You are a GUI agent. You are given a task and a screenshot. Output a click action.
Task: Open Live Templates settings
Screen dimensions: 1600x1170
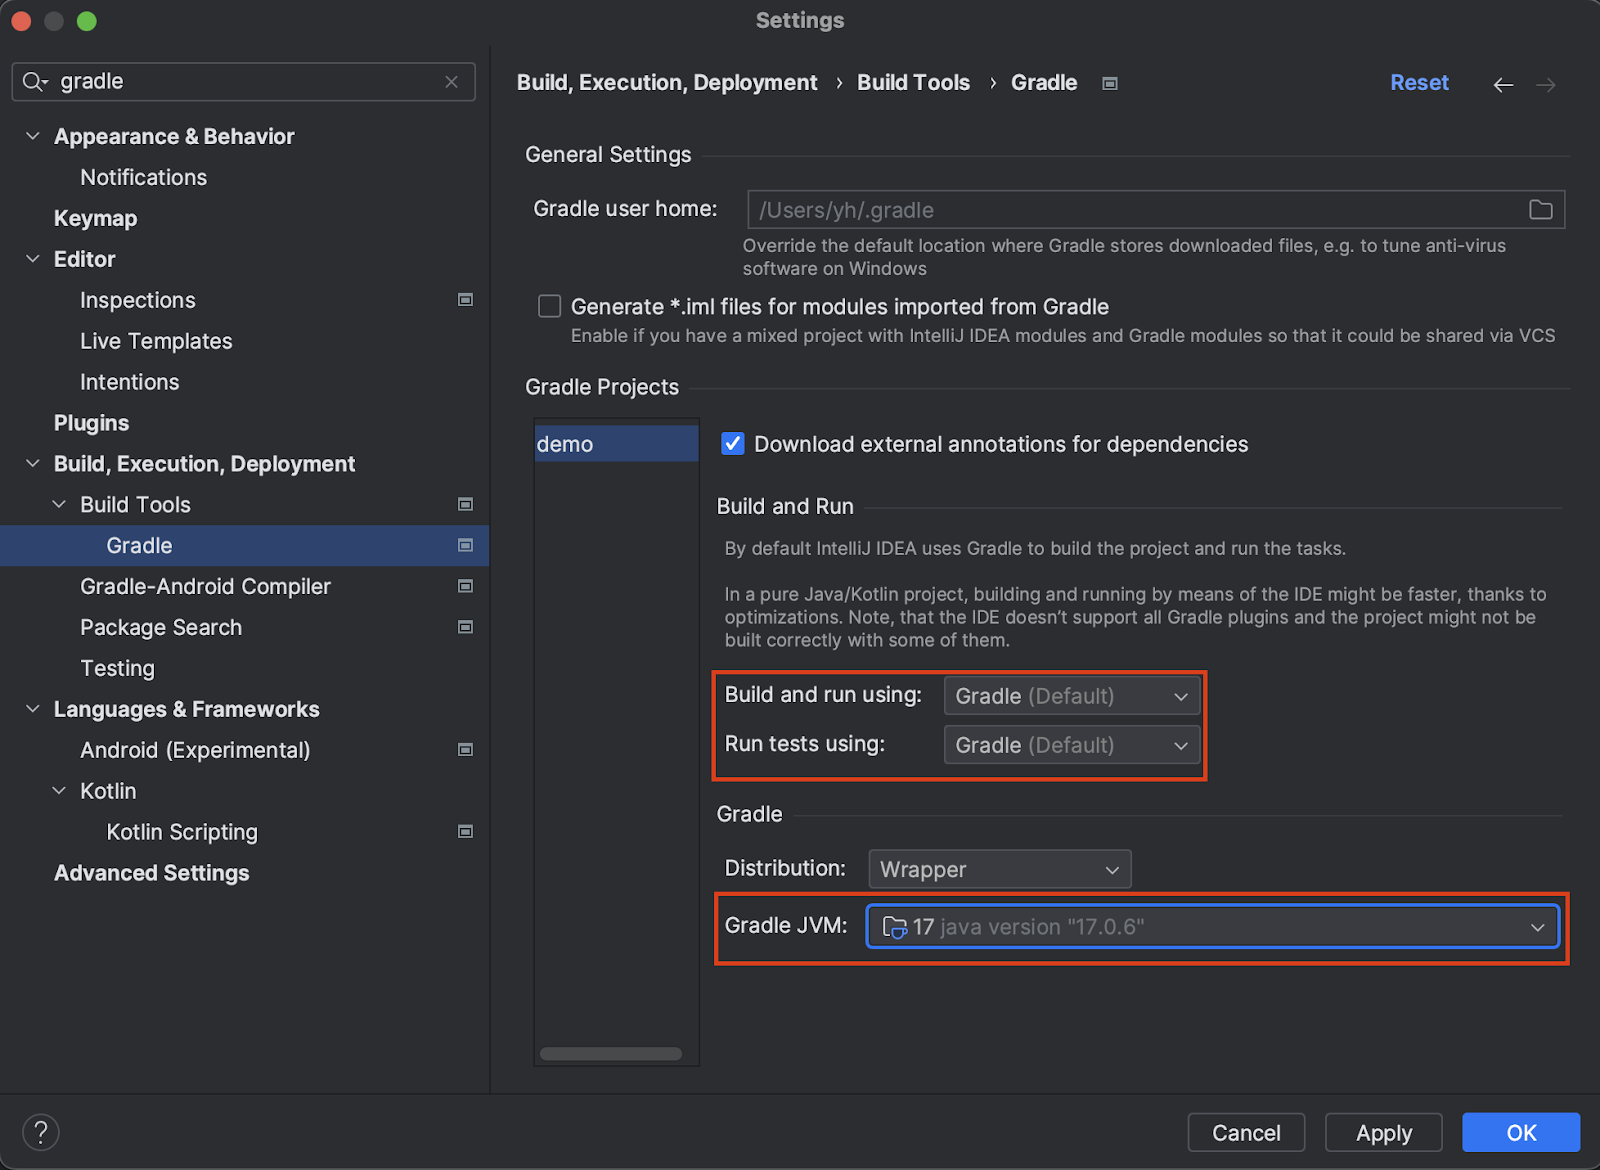(156, 341)
